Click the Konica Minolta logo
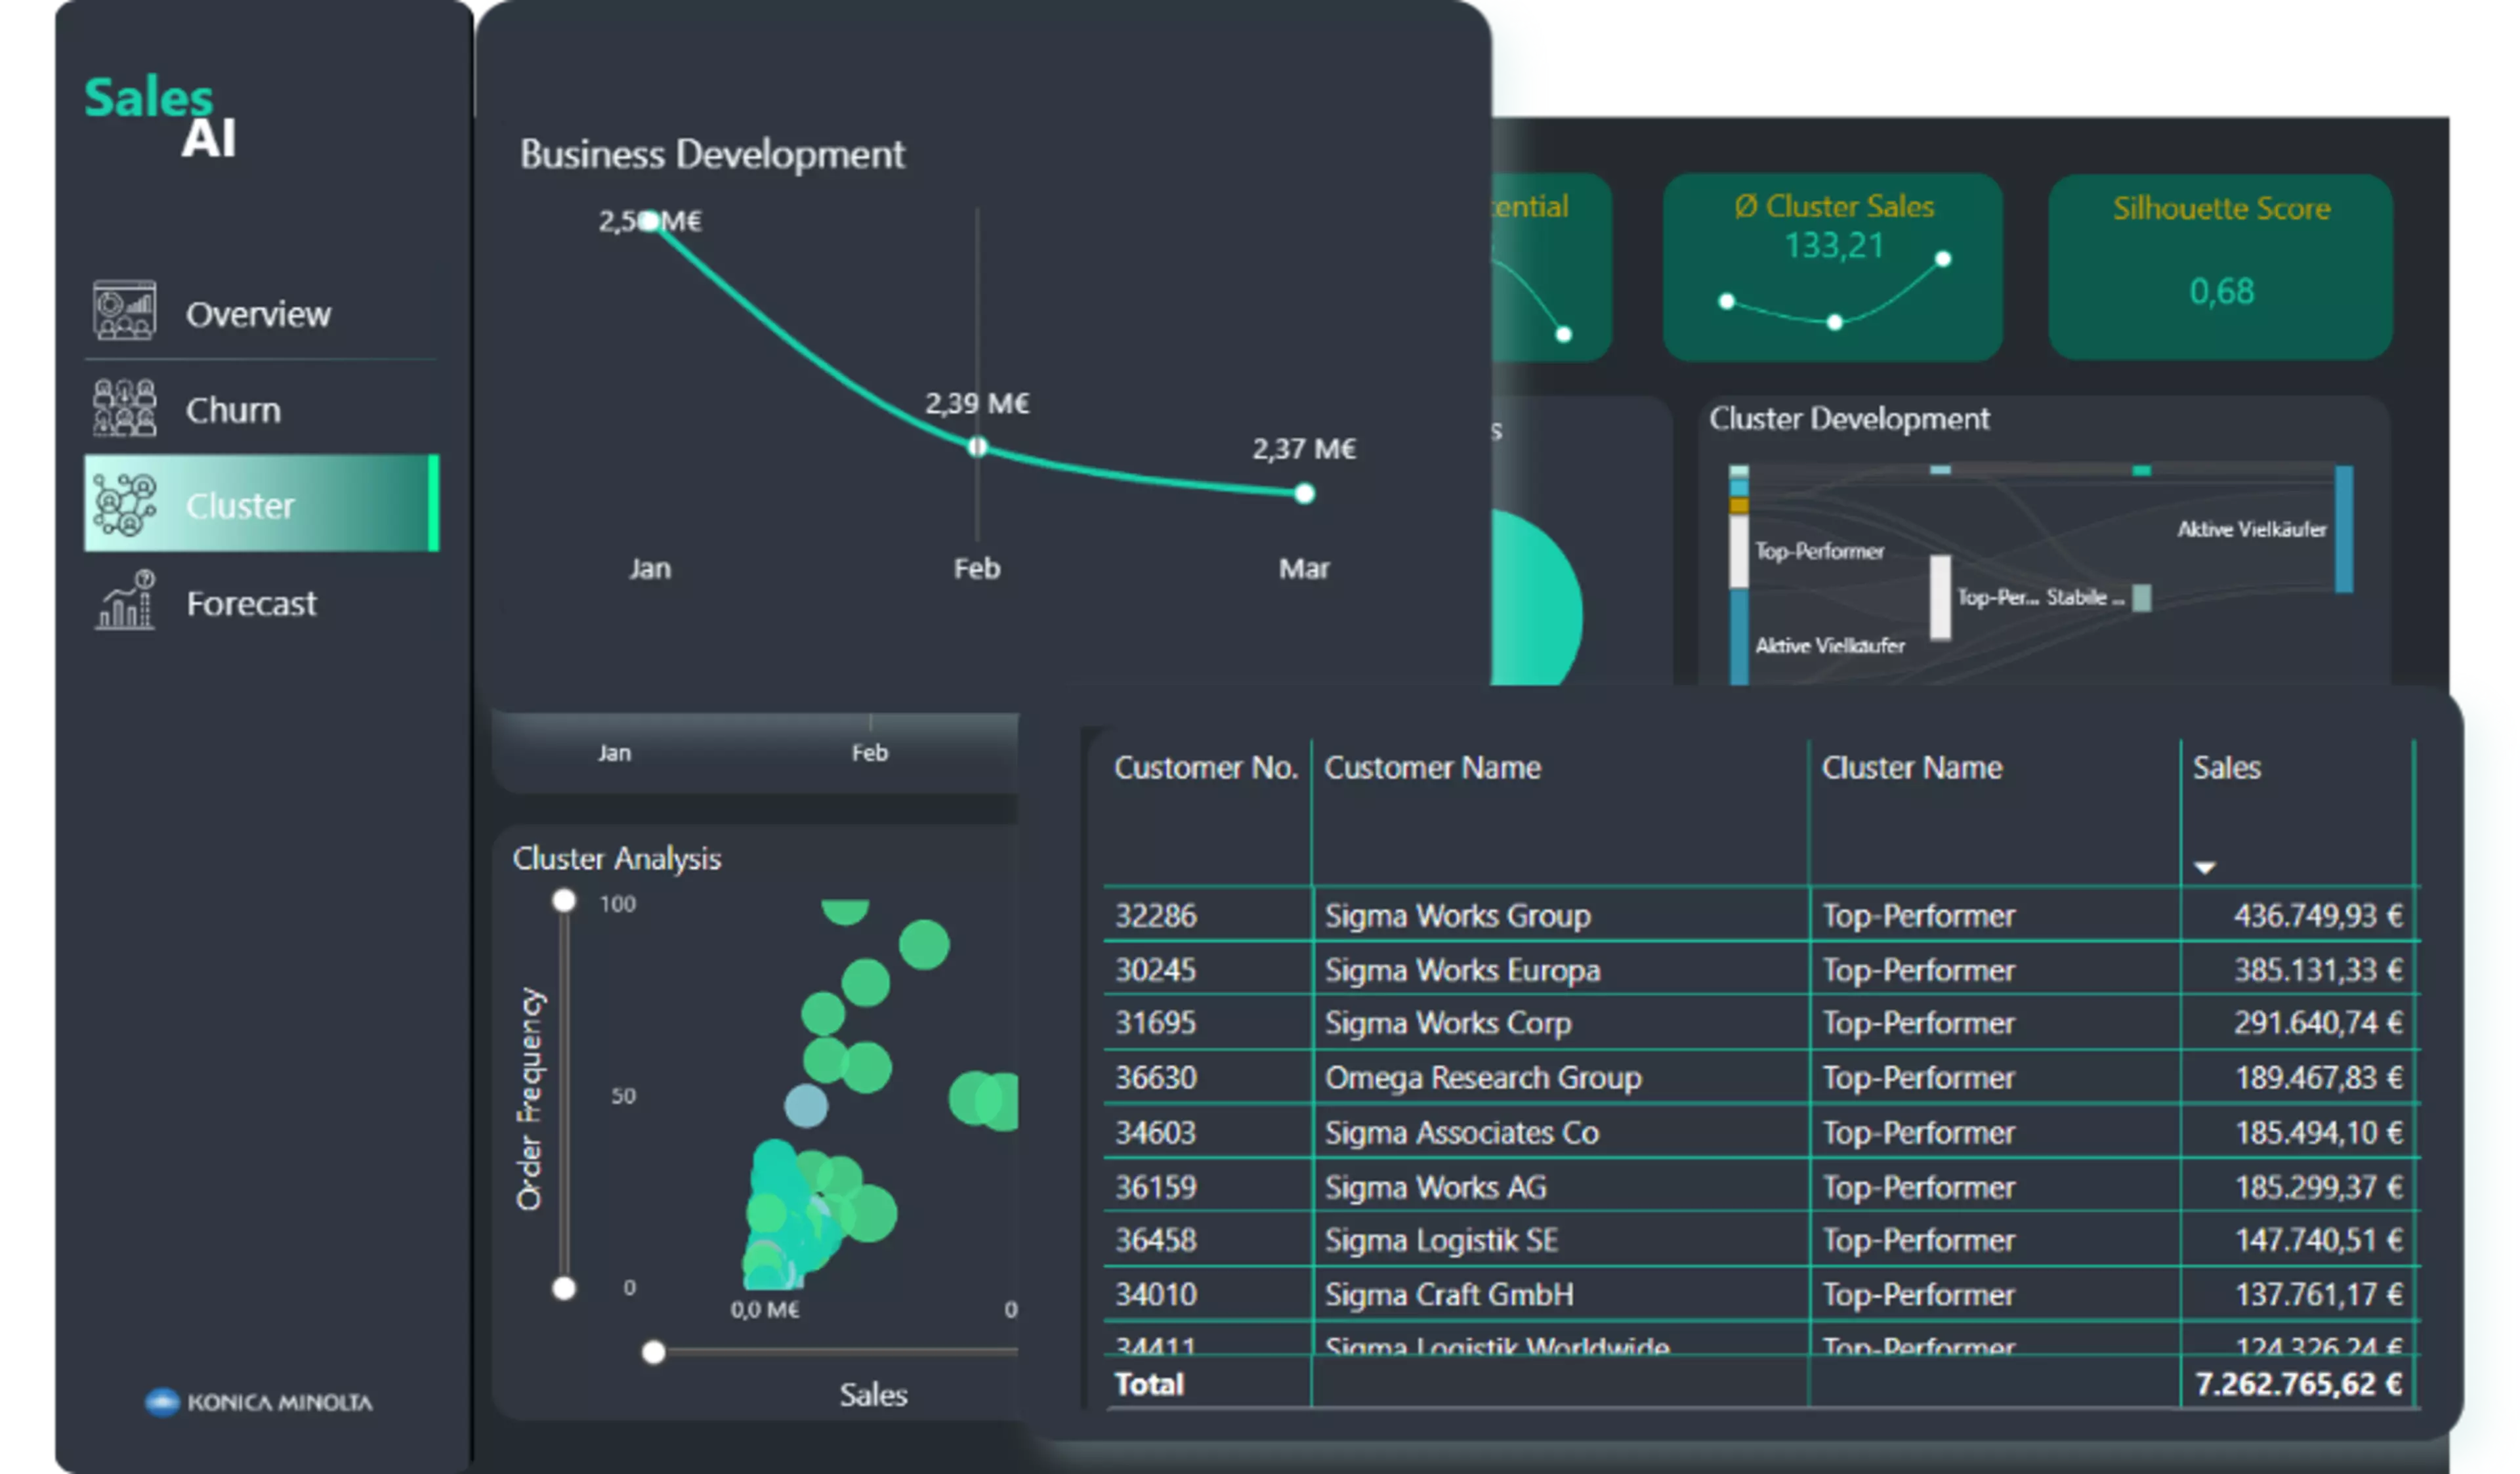This screenshot has height=1474, width=2520. (258, 1402)
